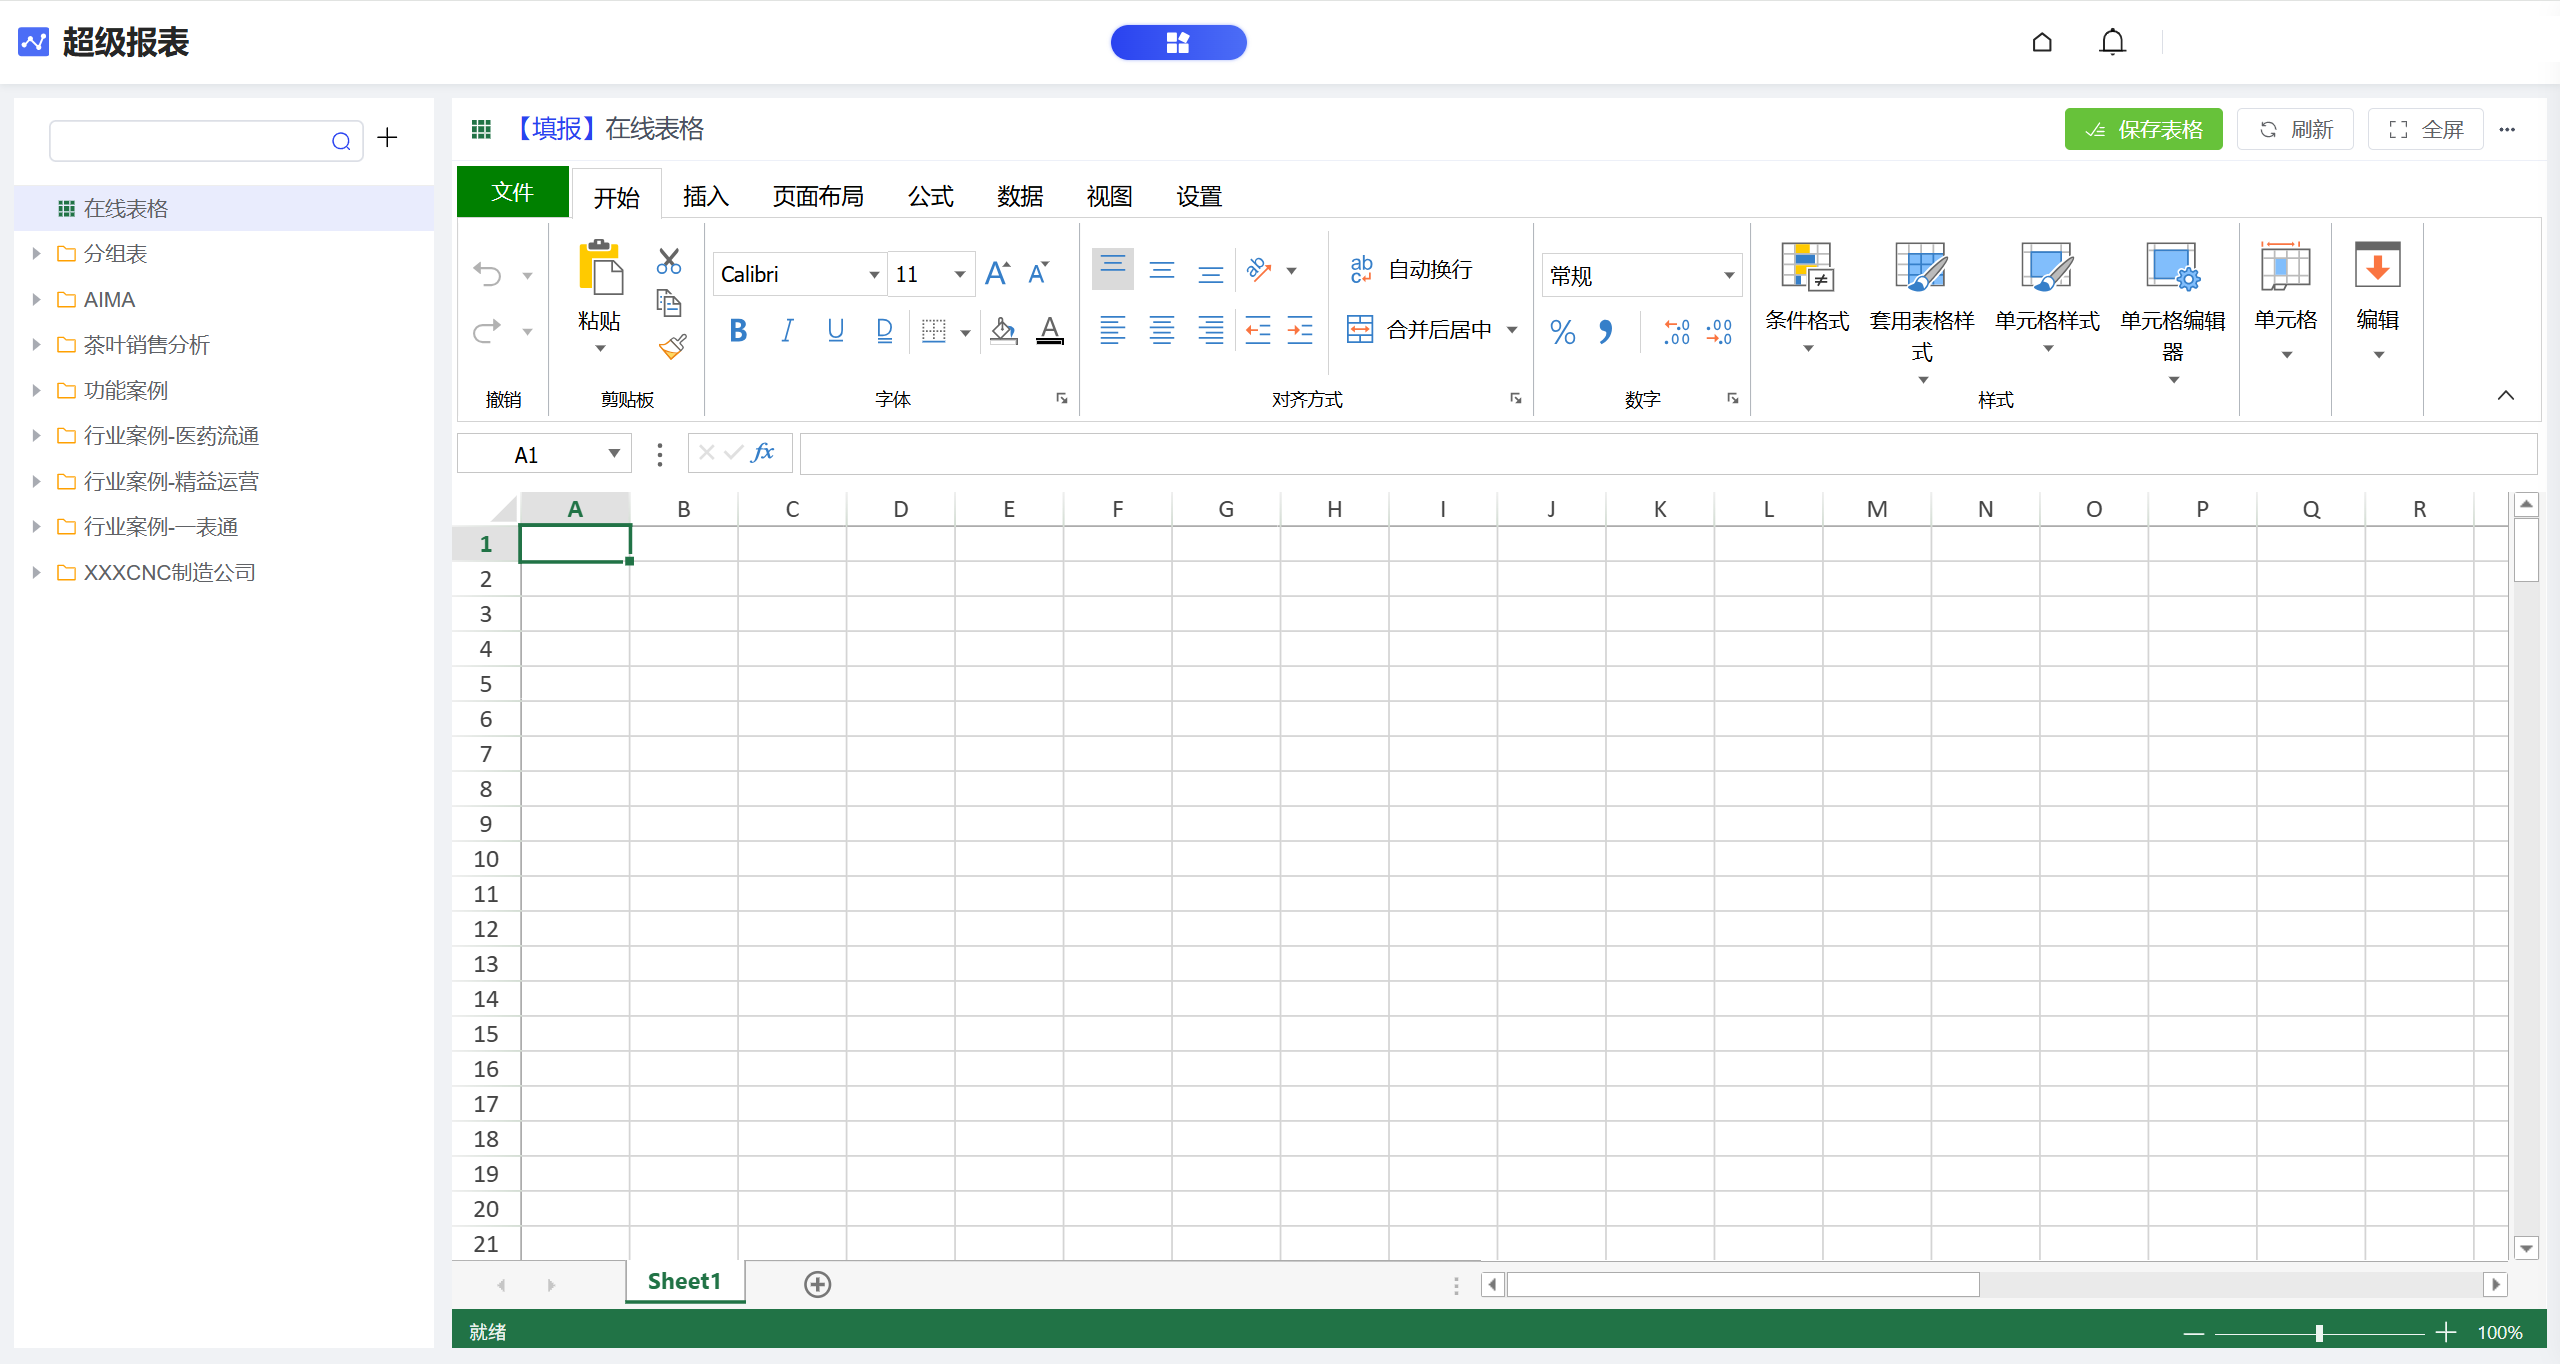Click the 全屏 fullscreen button
The height and width of the screenshot is (1364, 2560).
[x=2426, y=130]
